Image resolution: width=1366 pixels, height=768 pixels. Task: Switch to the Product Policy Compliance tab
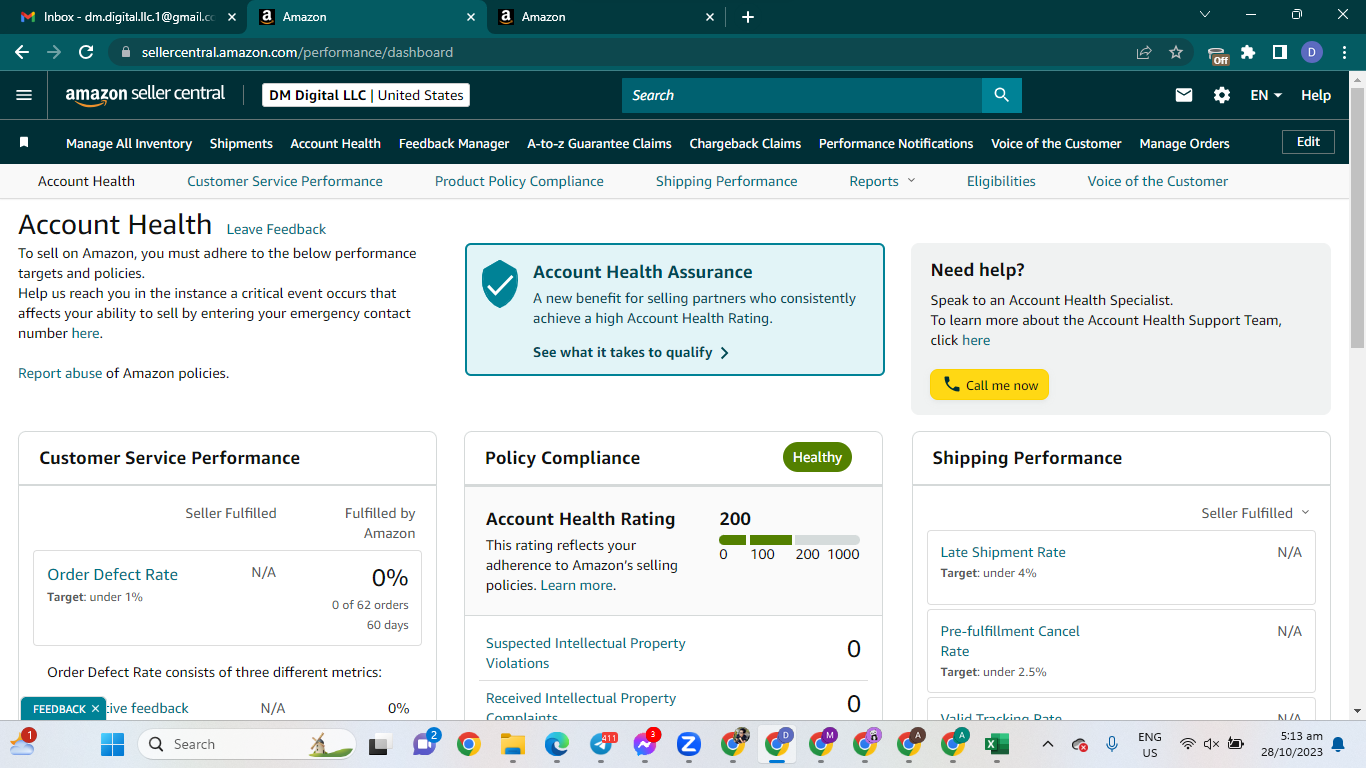[519, 181]
